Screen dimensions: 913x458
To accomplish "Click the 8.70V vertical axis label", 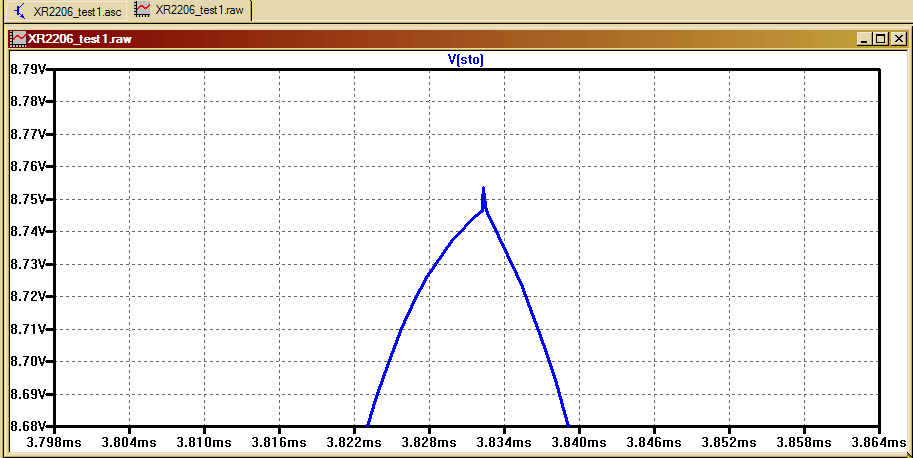I will pos(27,361).
